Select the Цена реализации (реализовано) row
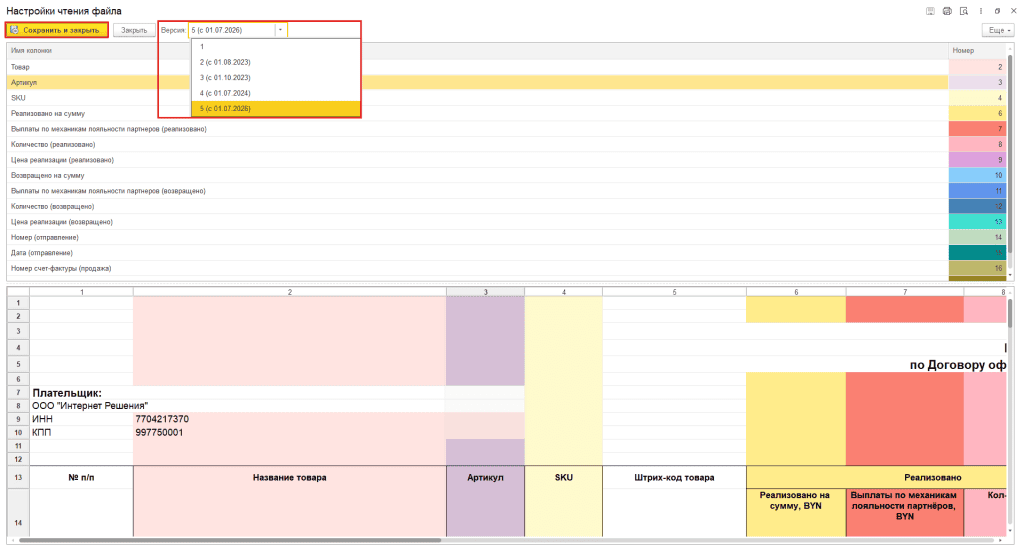 (477, 160)
